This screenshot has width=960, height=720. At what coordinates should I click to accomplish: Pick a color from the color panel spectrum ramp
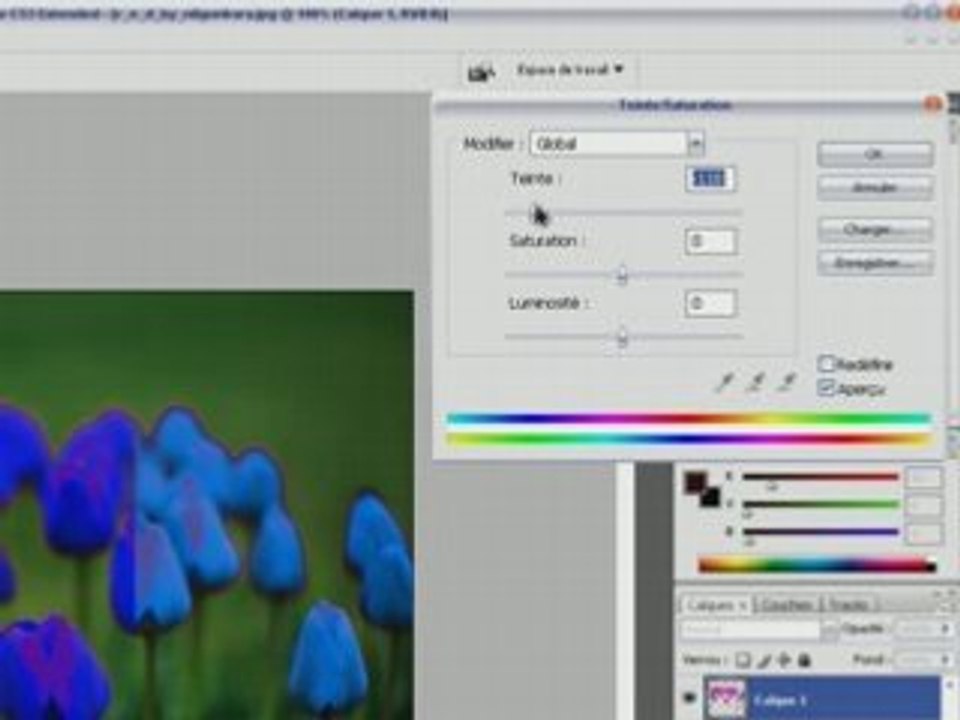pos(817,565)
